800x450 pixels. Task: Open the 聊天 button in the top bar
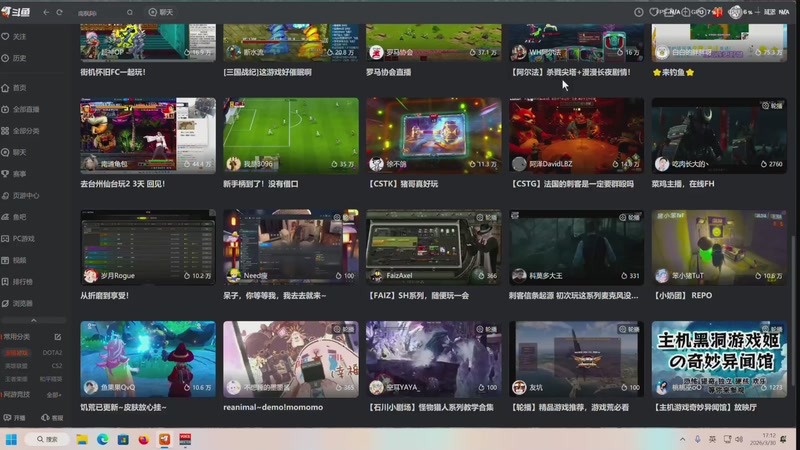(x=161, y=12)
